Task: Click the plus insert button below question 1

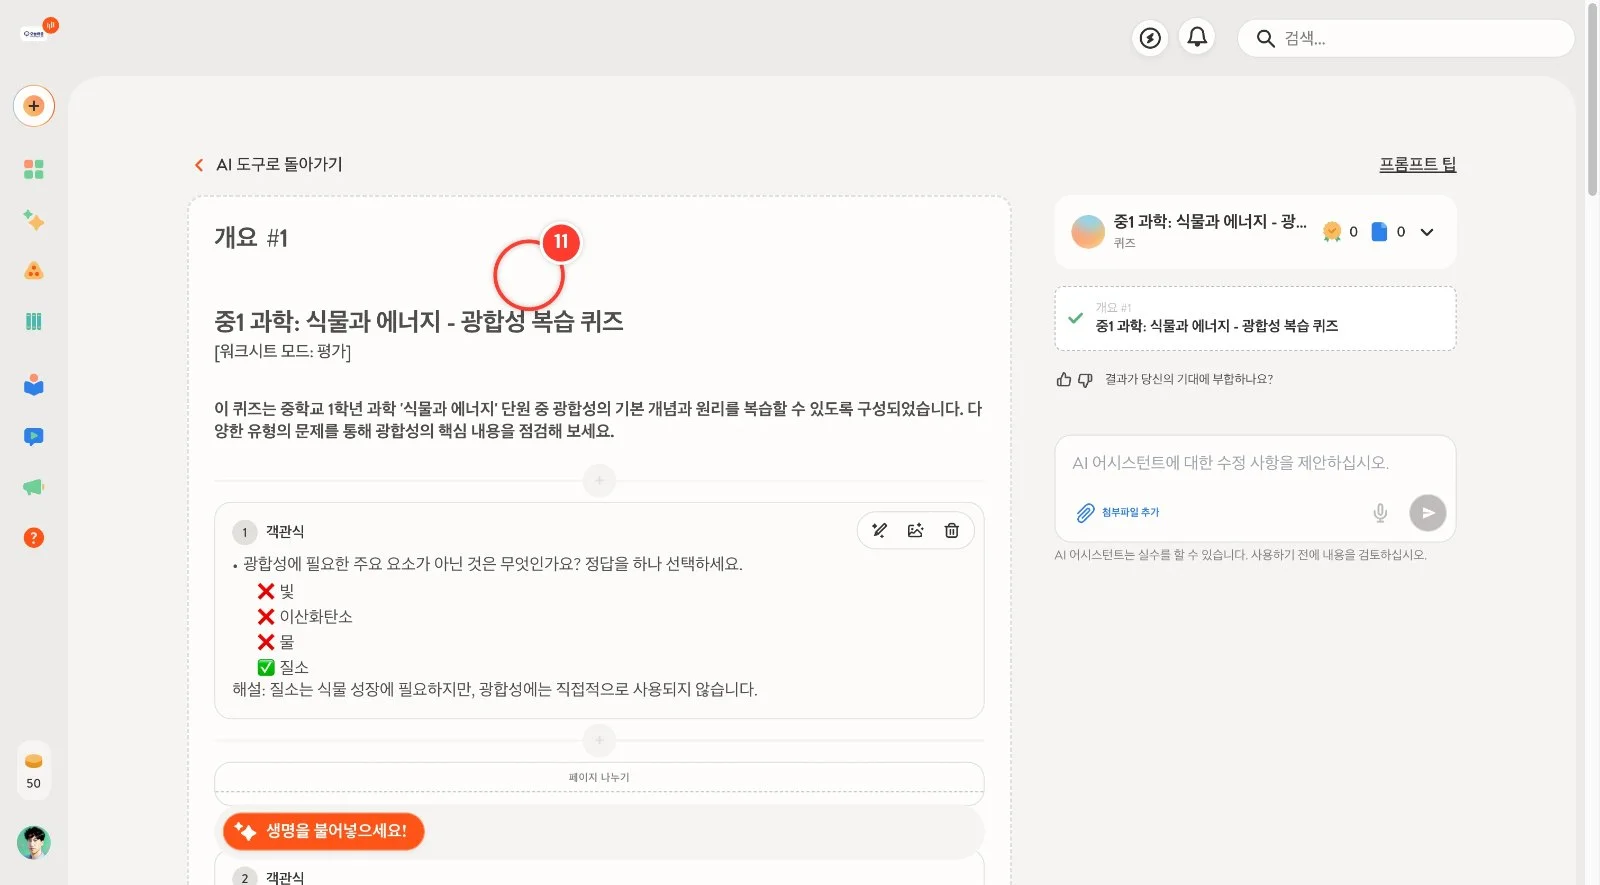Action: tap(599, 741)
